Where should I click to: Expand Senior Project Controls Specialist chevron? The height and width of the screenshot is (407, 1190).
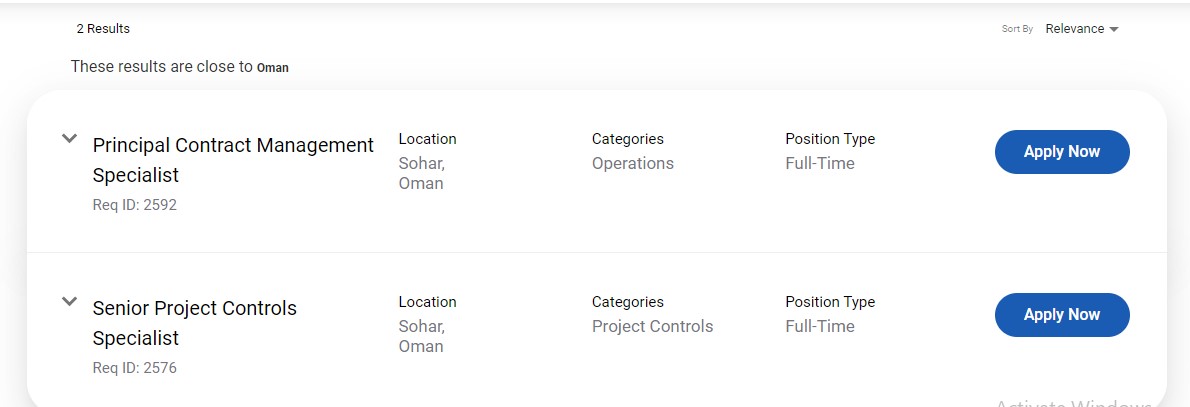(69, 301)
